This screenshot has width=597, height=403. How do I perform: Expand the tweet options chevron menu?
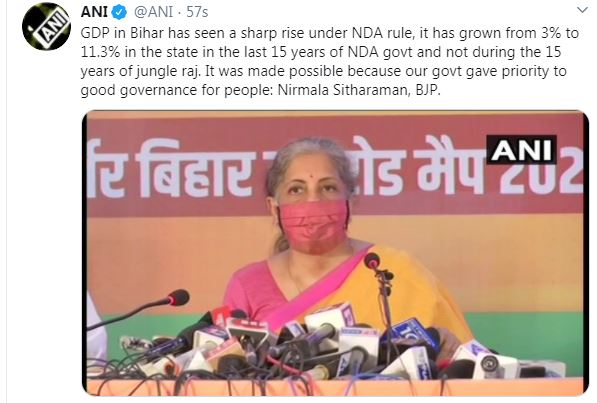pos(582,10)
